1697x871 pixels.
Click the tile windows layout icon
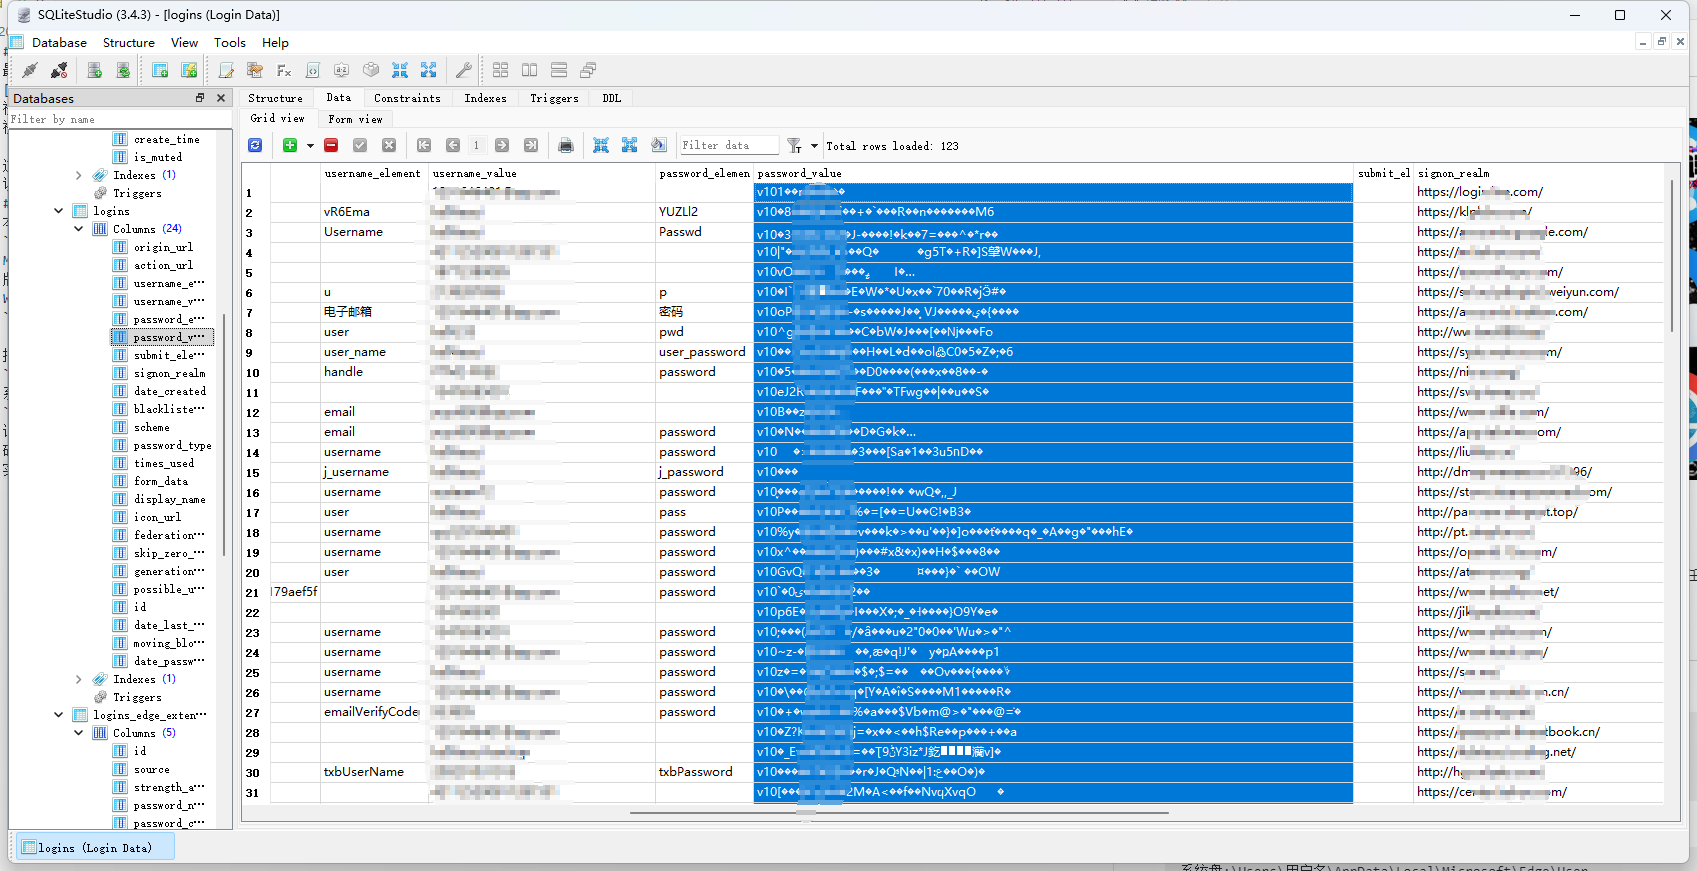click(501, 70)
